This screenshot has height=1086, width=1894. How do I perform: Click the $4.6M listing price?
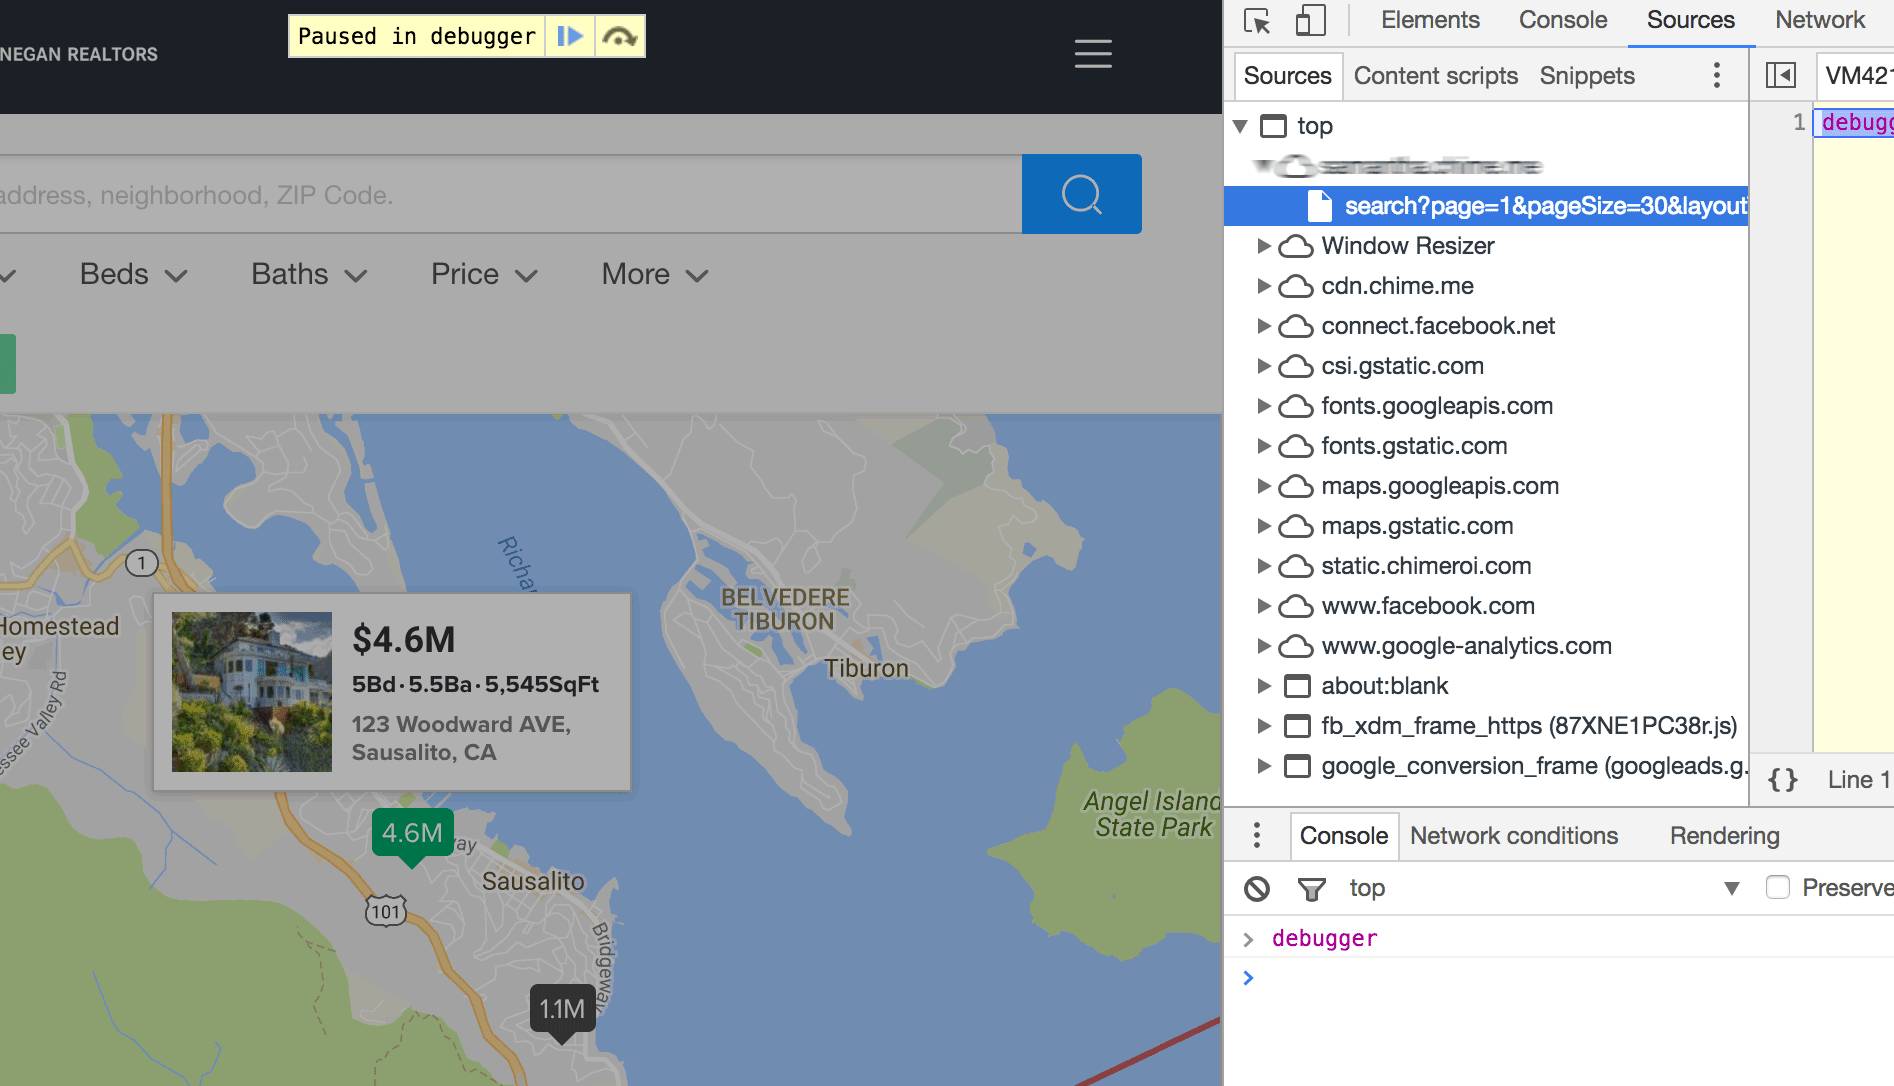[x=404, y=640]
